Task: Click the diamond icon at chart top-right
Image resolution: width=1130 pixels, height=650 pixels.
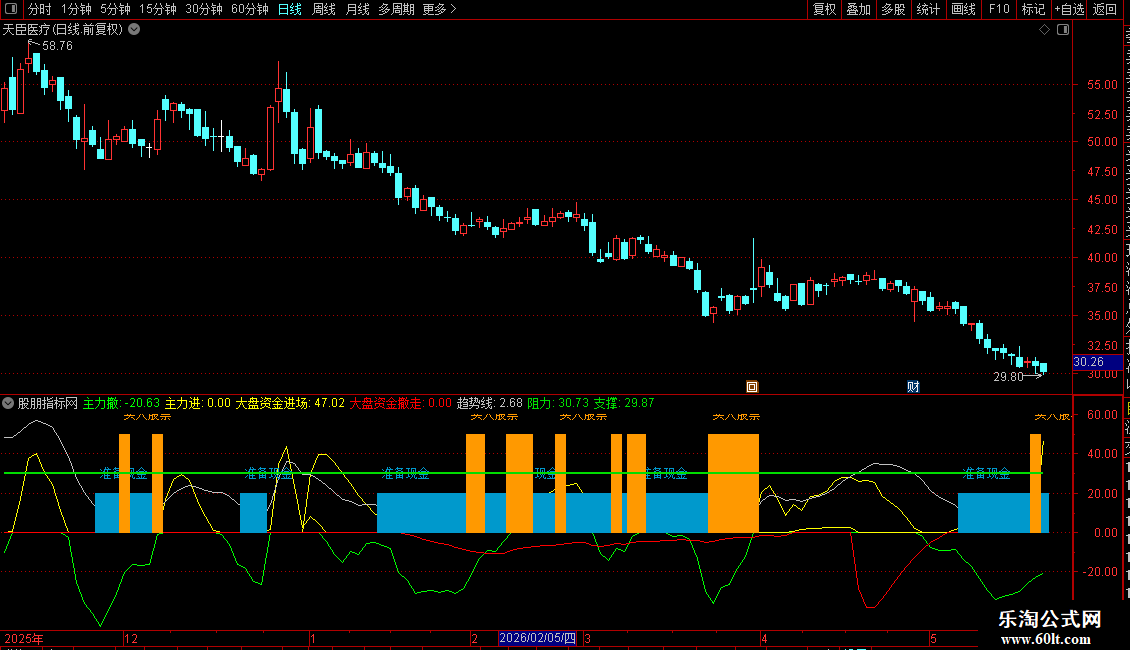Action: [x=1044, y=30]
